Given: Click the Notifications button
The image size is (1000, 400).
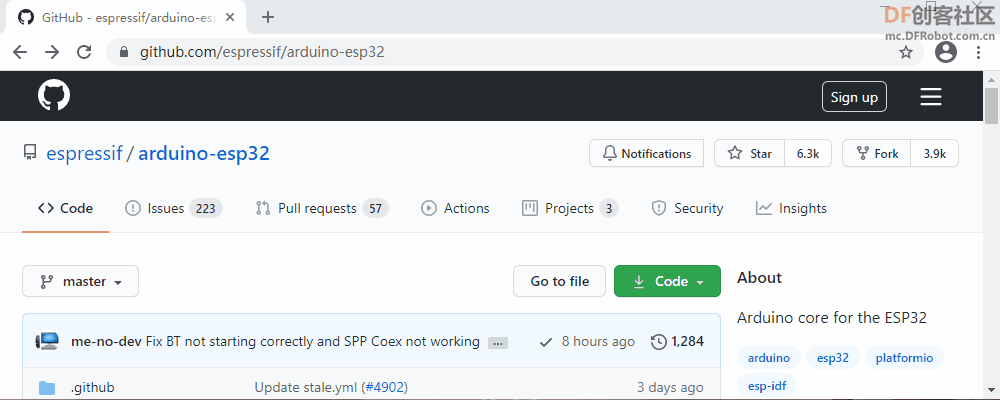Looking at the screenshot, I should coord(646,153).
